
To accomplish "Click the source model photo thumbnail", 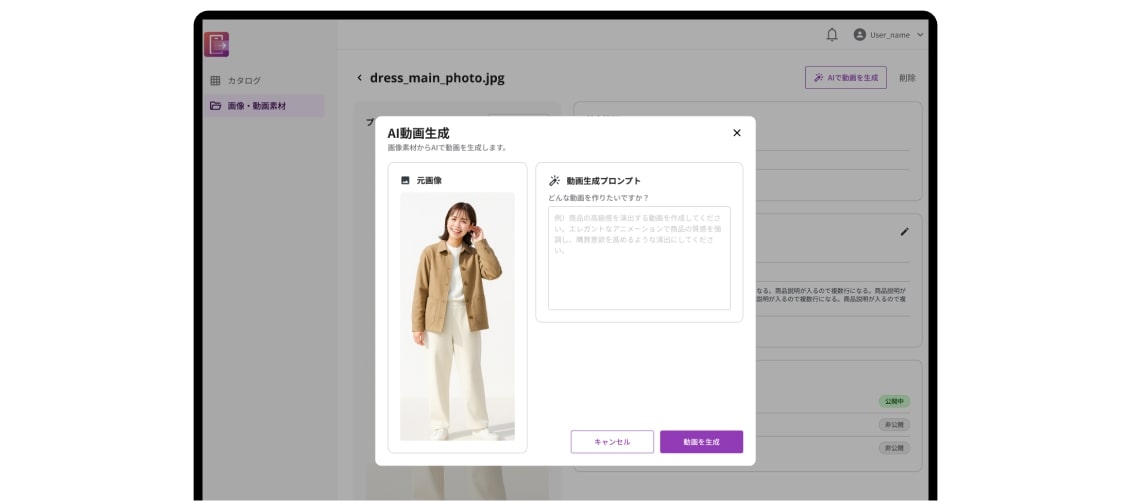I will [x=457, y=316].
